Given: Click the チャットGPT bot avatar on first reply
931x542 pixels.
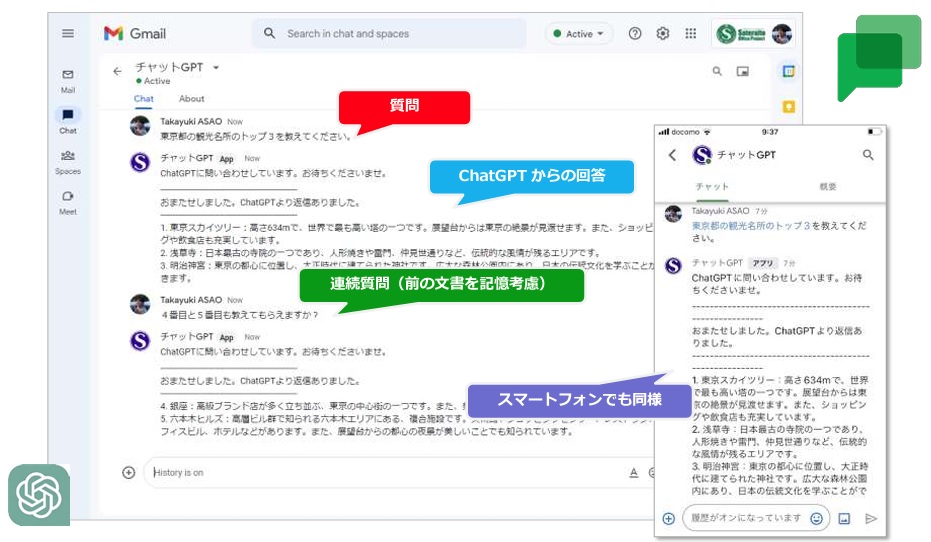Looking at the screenshot, I should point(140,162).
